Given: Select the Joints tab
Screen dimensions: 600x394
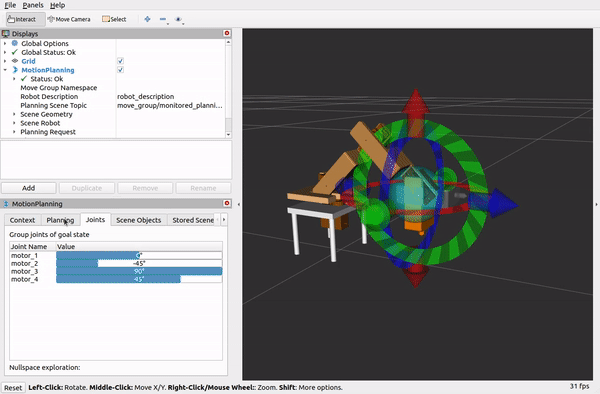Looking at the screenshot, I should pos(95,220).
